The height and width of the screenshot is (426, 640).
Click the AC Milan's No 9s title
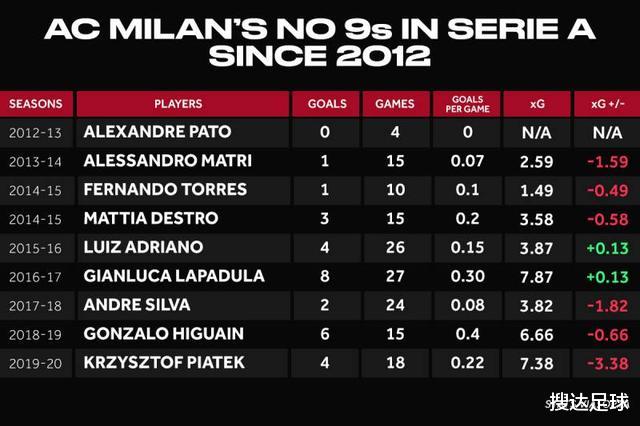pyautogui.click(x=320, y=40)
